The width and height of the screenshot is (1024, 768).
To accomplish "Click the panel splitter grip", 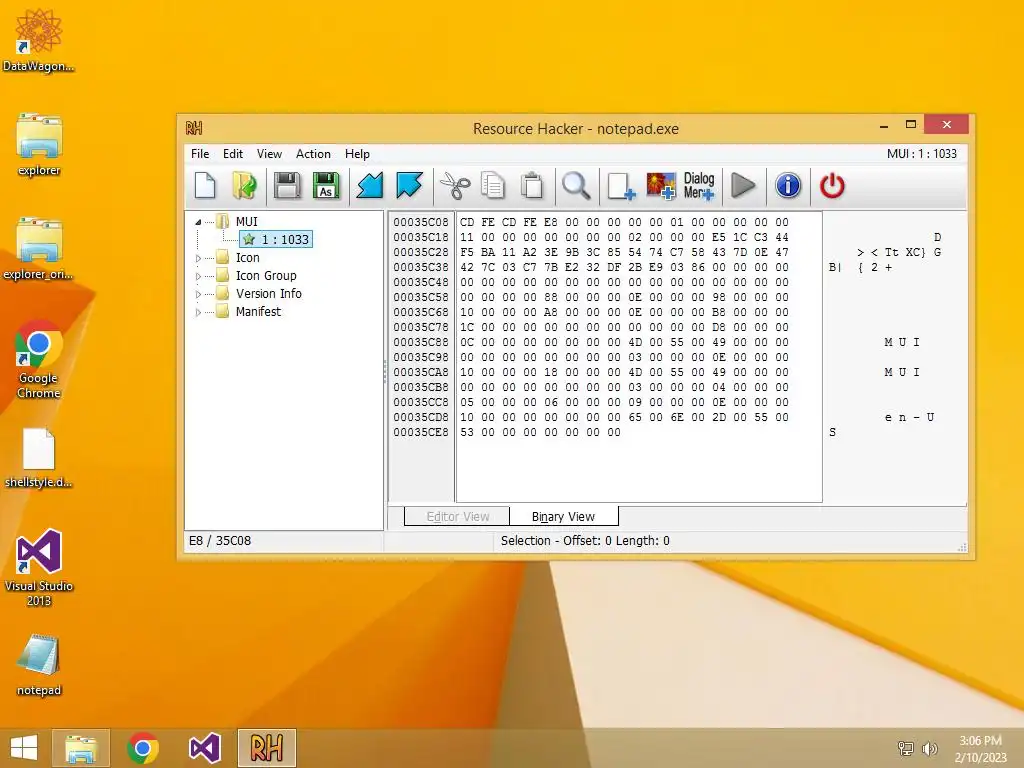I will 385,371.
